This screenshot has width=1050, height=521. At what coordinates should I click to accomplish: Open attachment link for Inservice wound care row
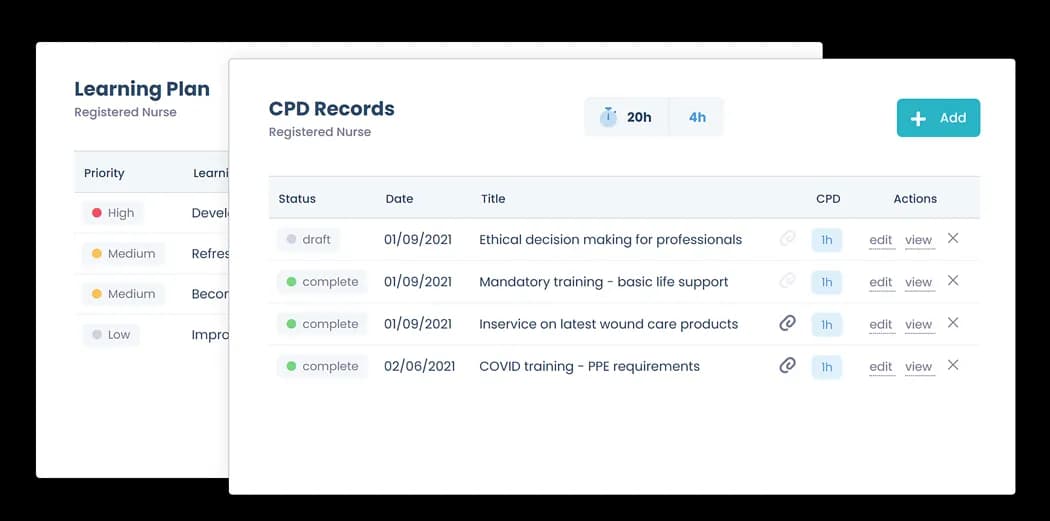(x=788, y=323)
